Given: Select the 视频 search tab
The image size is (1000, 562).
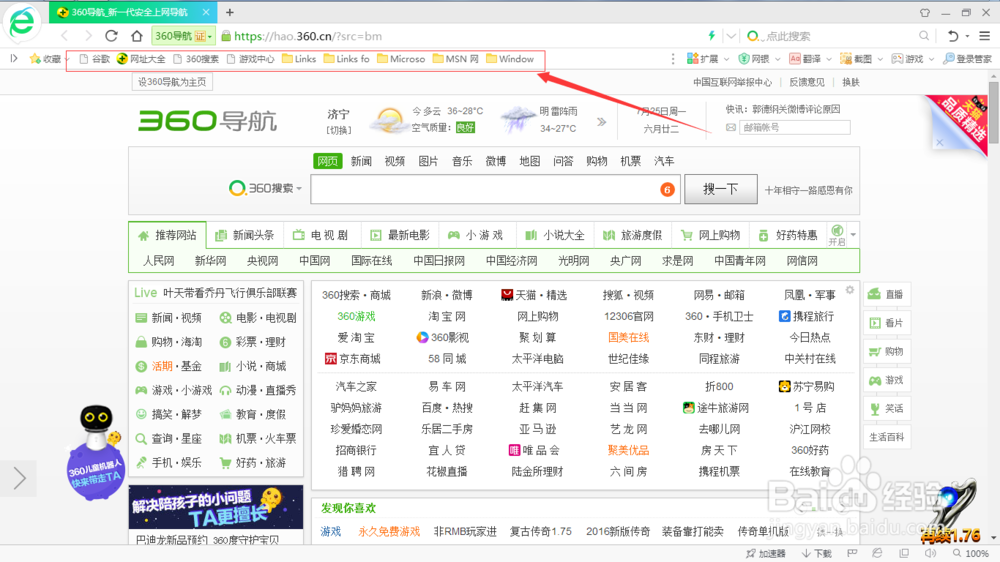Looking at the screenshot, I should (x=395, y=161).
